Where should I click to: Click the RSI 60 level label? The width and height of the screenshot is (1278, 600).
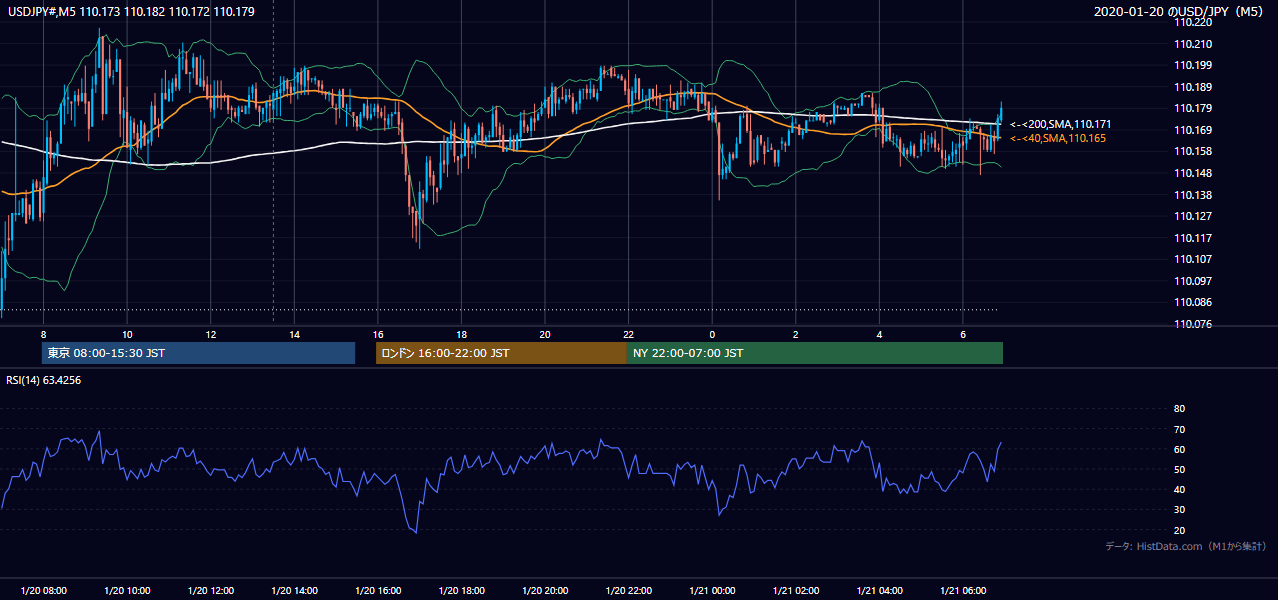point(1179,449)
